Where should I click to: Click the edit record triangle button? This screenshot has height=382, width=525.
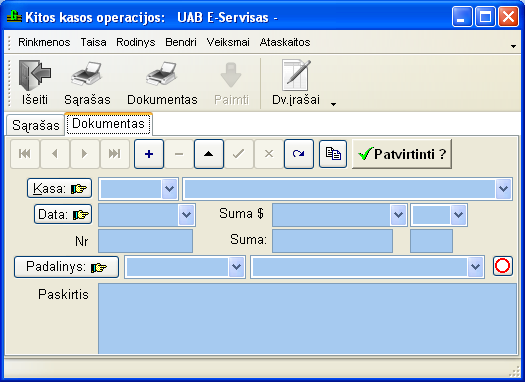click(209, 154)
